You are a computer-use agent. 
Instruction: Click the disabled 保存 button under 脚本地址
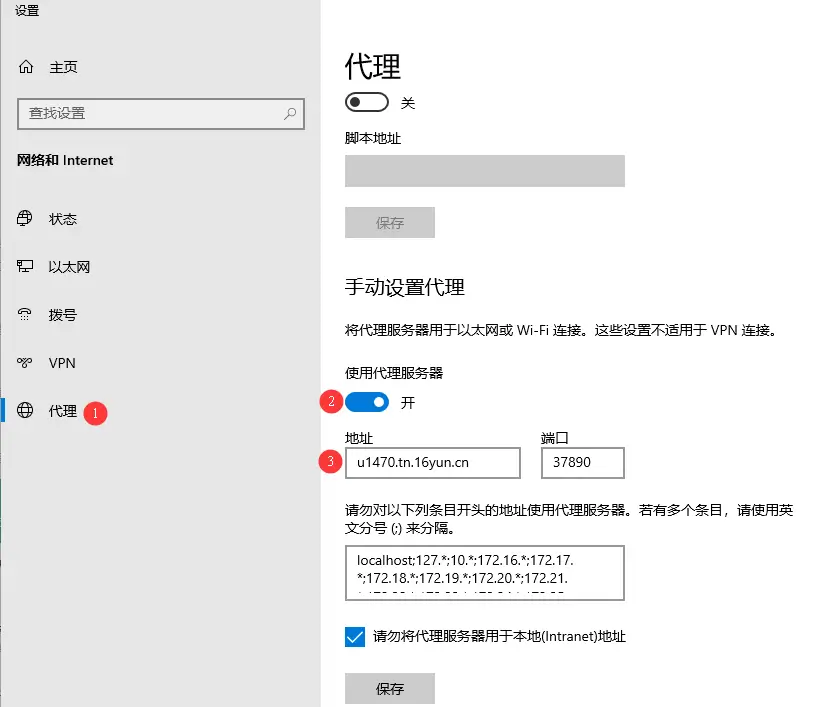pos(389,222)
